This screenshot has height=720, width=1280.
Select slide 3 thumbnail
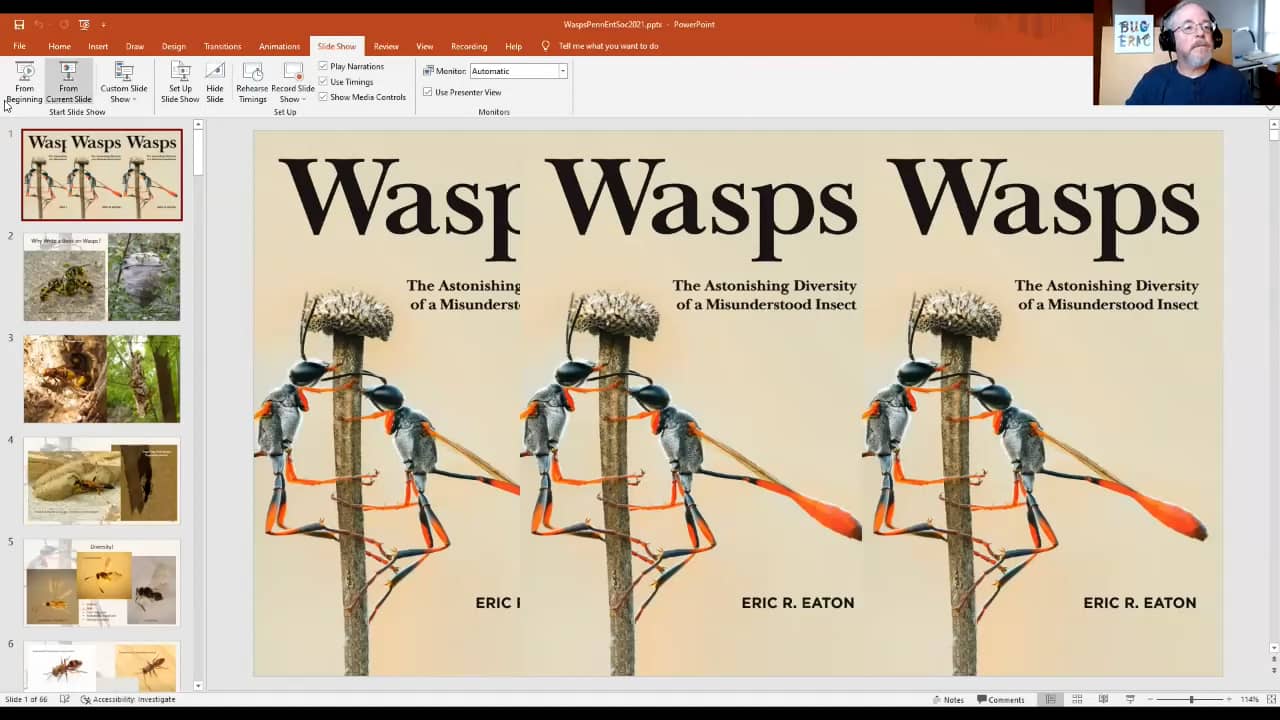tap(102, 379)
